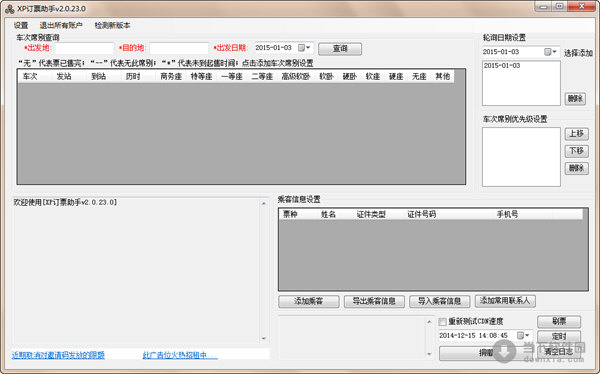
Task: Enable the 重新测试CDN速度 checkbox
Action: coord(443,322)
